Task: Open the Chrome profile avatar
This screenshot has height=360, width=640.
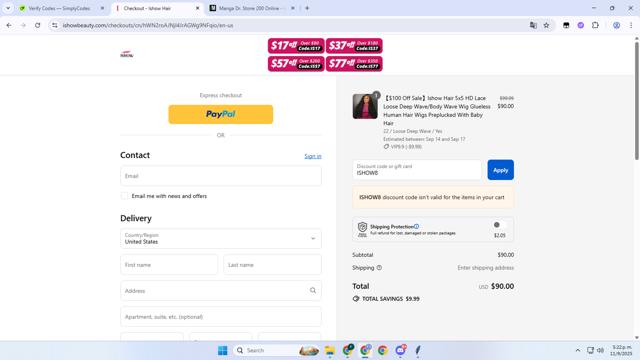Action: pos(616,25)
